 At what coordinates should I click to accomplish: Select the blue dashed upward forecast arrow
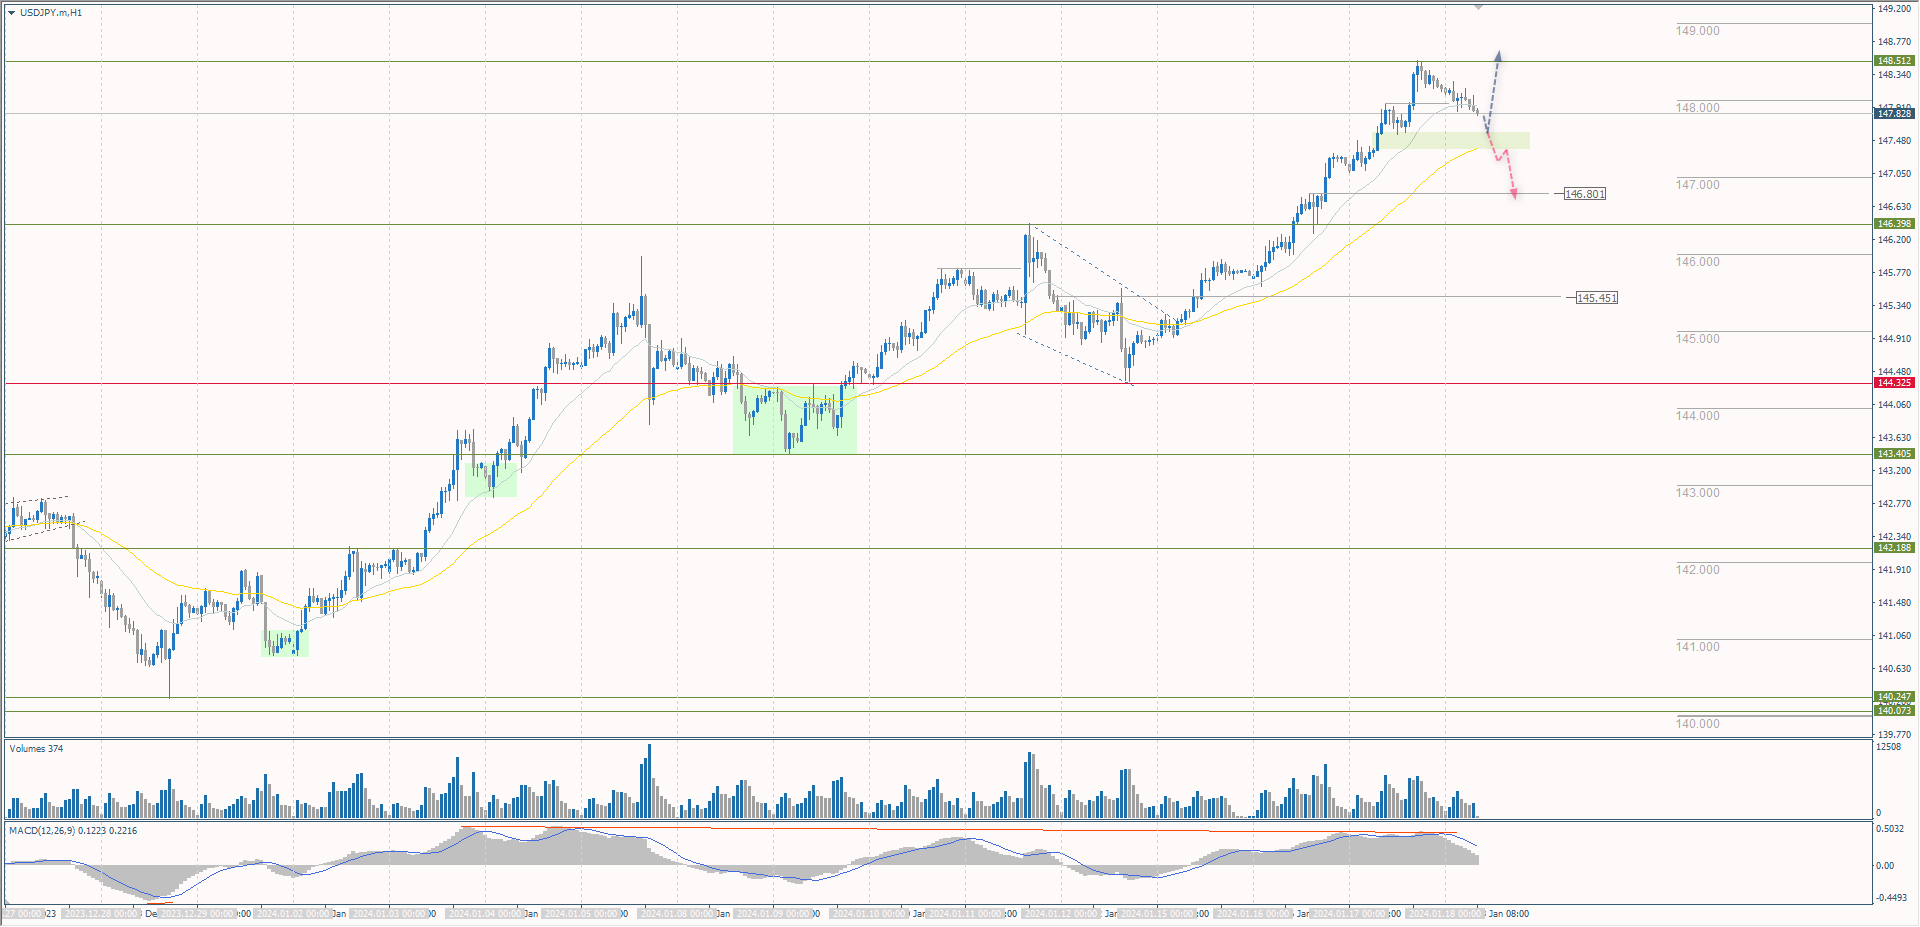pos(1494,90)
